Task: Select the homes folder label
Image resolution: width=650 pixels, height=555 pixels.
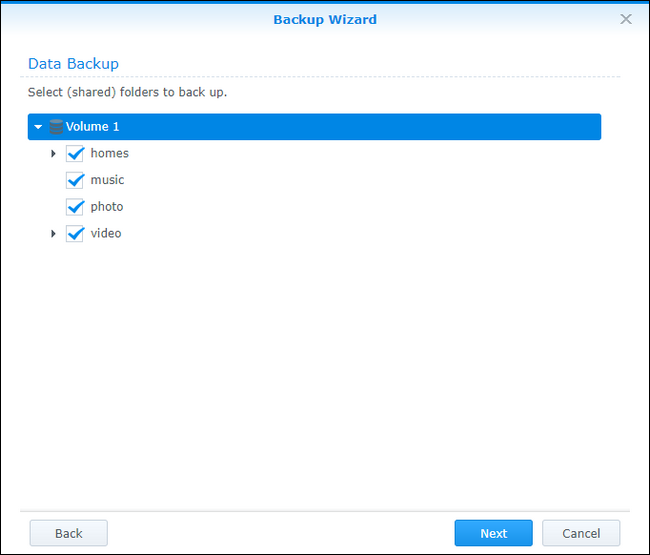Action: (x=109, y=154)
